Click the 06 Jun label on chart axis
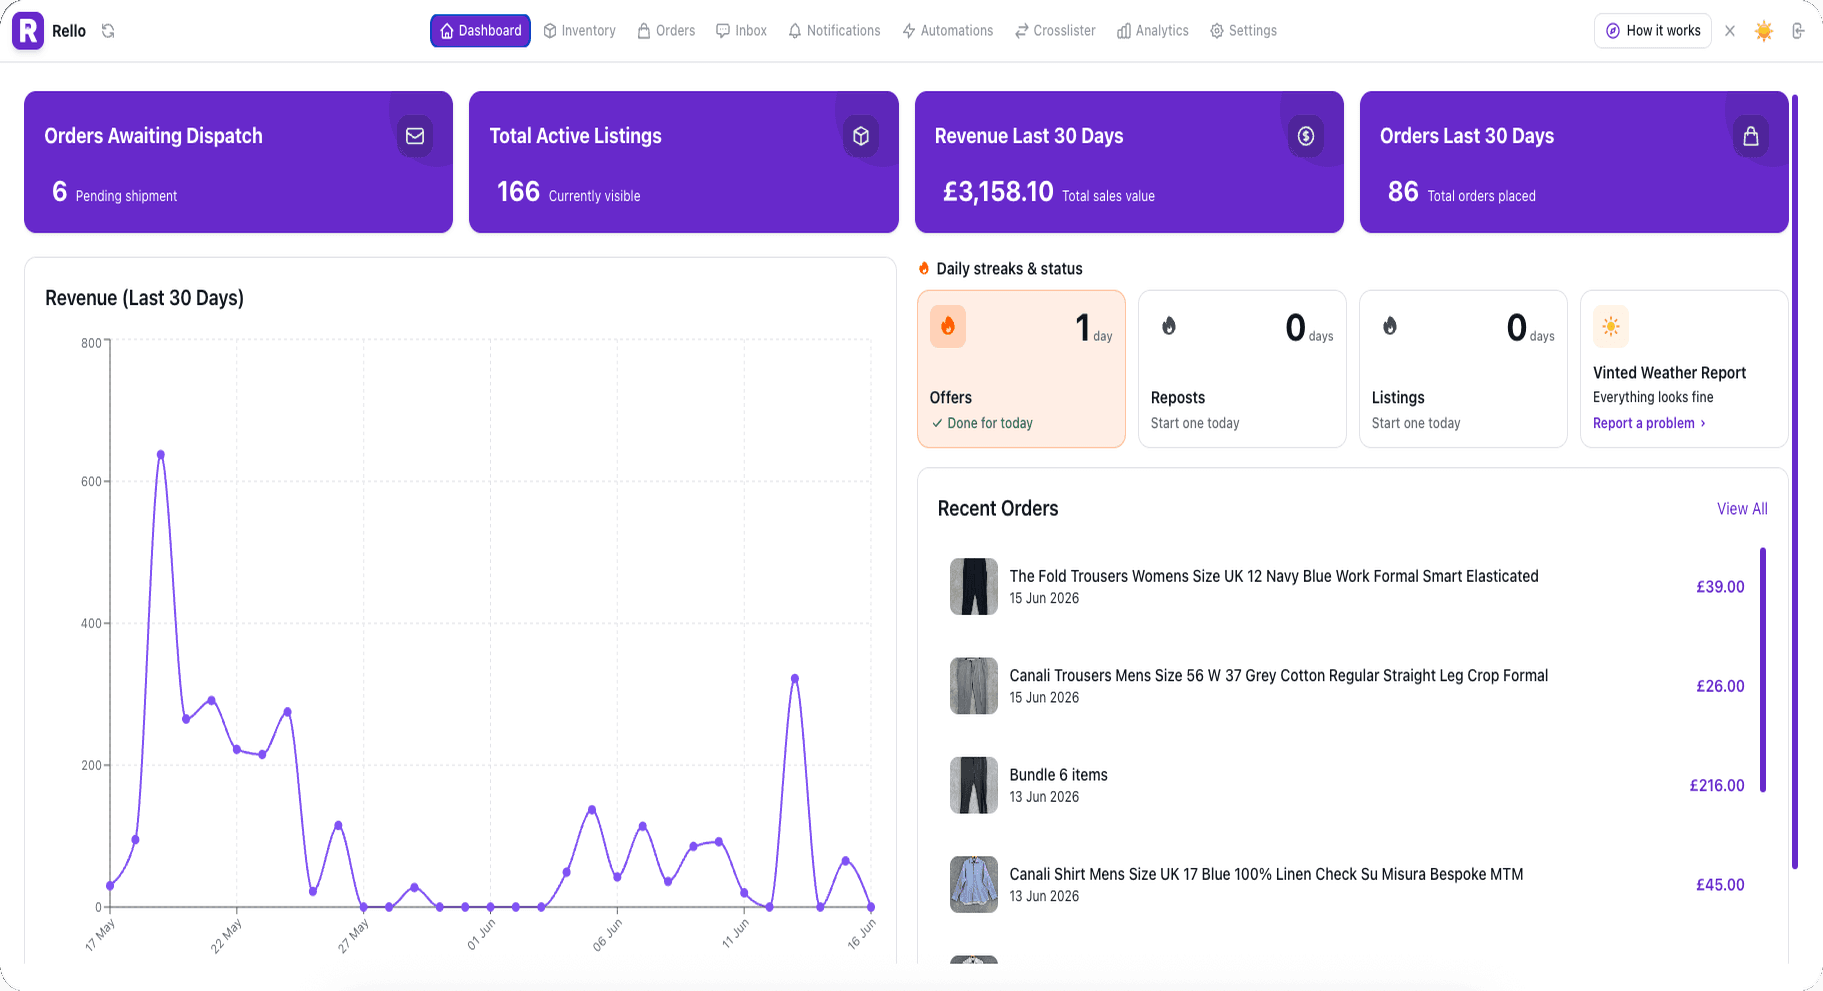Screen dimensions: 1823x991 tap(607, 935)
